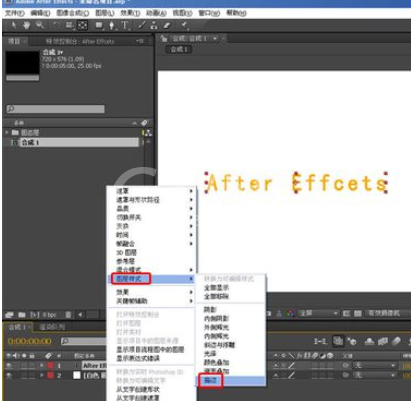
Task: Select the Puppet Pin tool
Action: point(184,25)
